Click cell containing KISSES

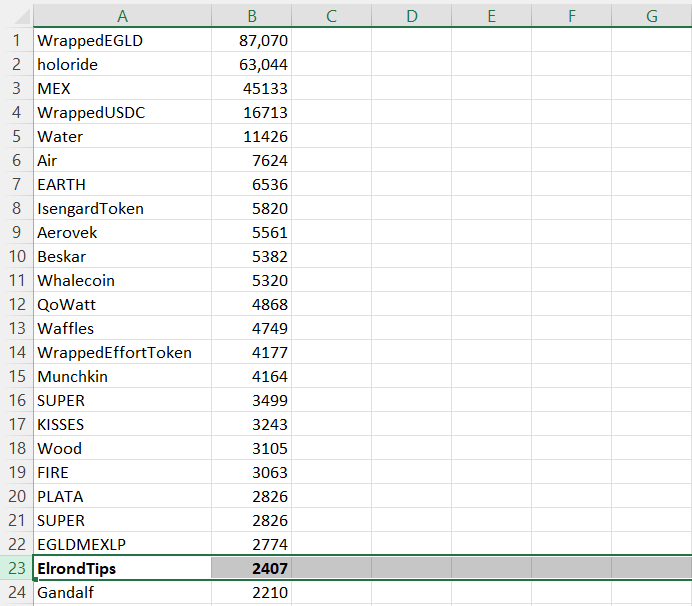click(123, 424)
